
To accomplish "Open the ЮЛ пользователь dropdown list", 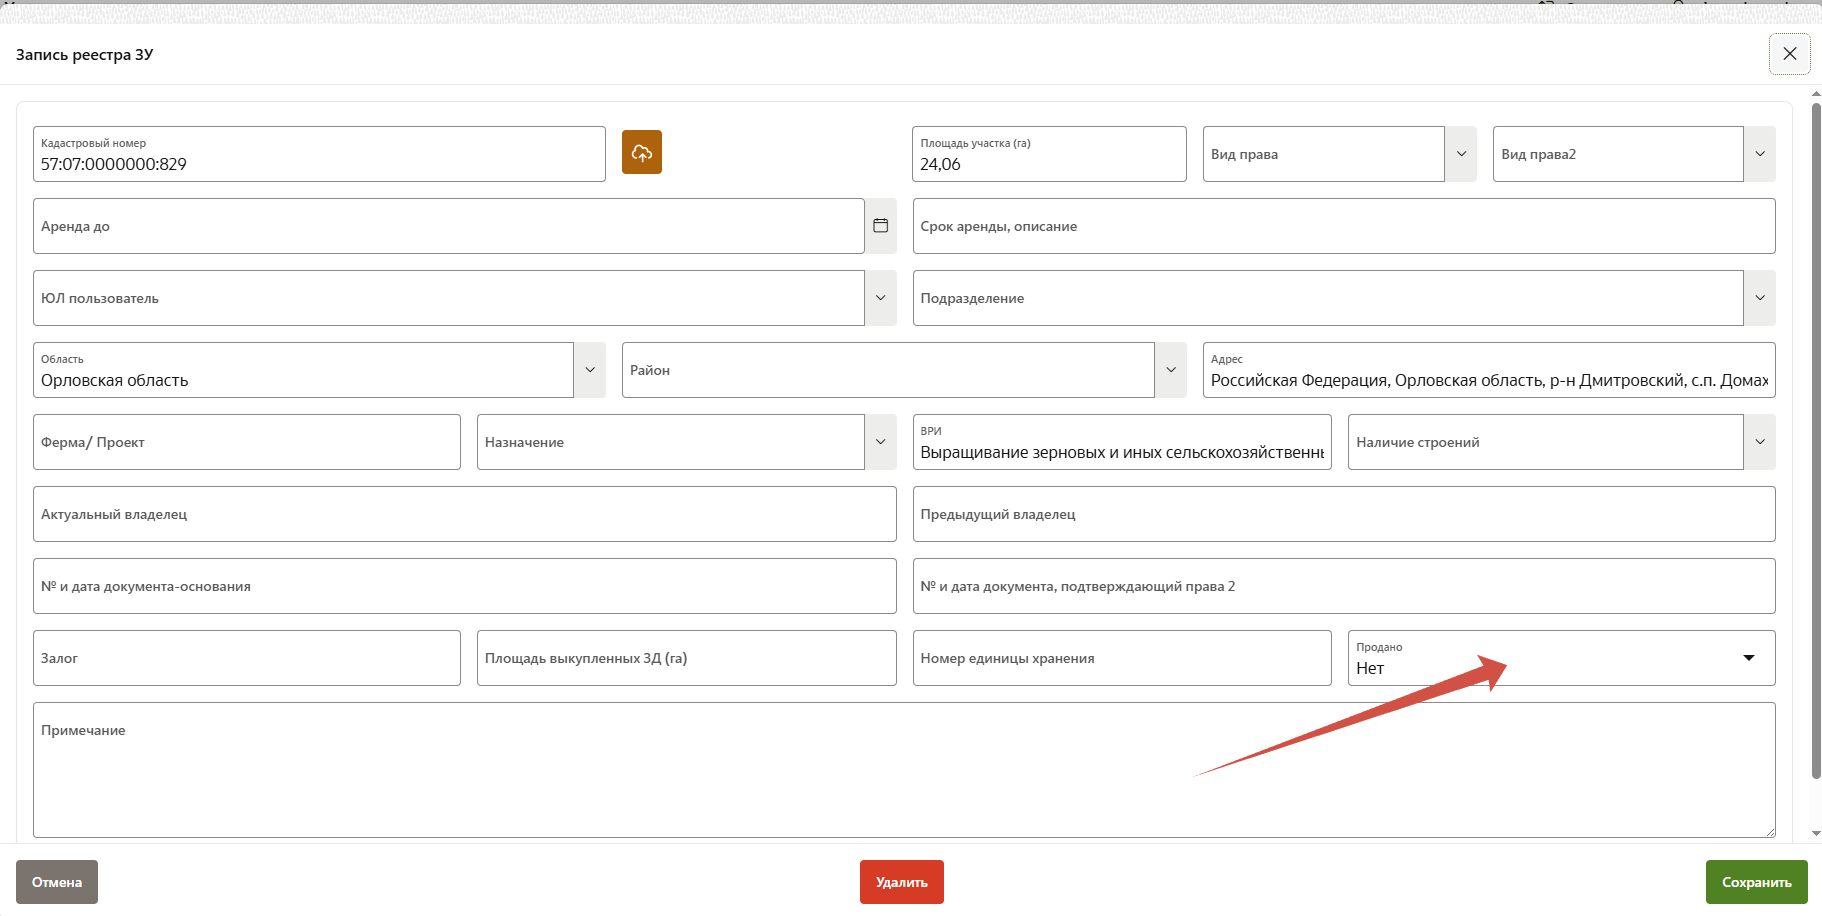I will (x=880, y=298).
